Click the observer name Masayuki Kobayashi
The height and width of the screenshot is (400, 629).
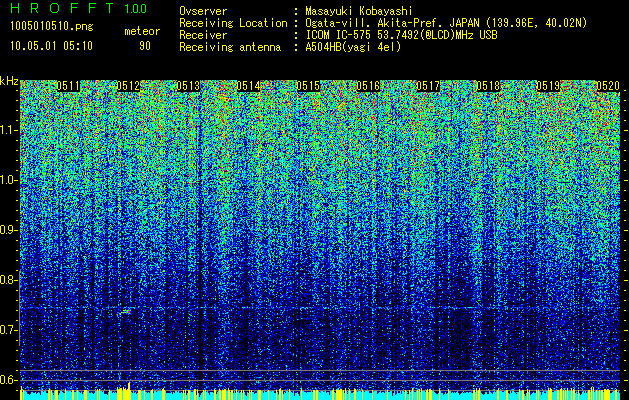pyautogui.click(x=359, y=11)
